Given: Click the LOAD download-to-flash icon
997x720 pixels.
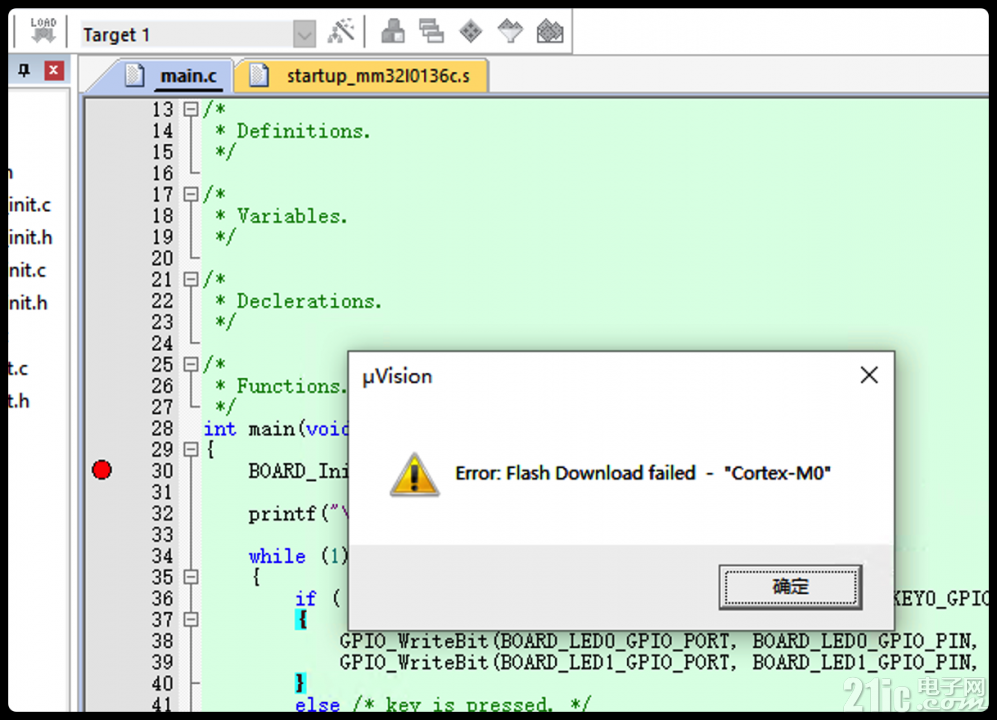Looking at the screenshot, I should [x=43, y=31].
